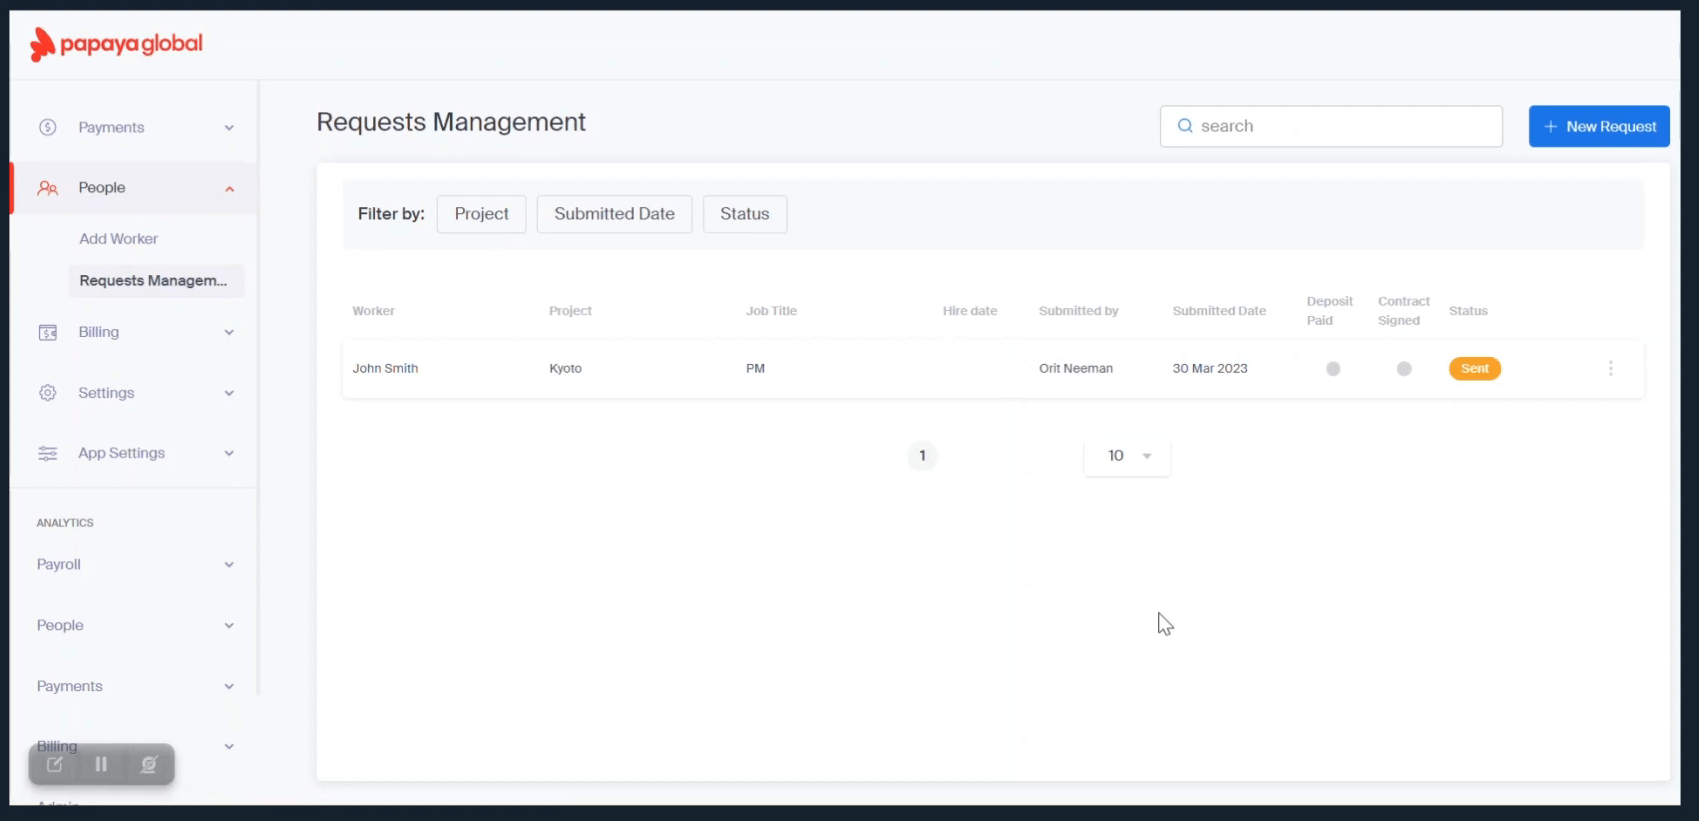Filter requests by Submitted Date
Screen dimensions: 1699x821
[x=614, y=214]
